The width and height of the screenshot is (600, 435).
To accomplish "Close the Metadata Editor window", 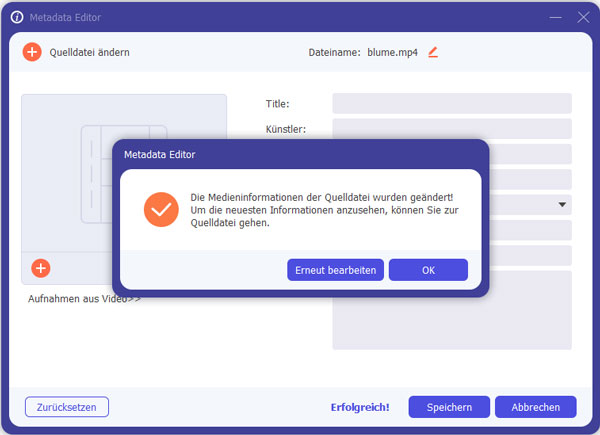I will [583, 17].
